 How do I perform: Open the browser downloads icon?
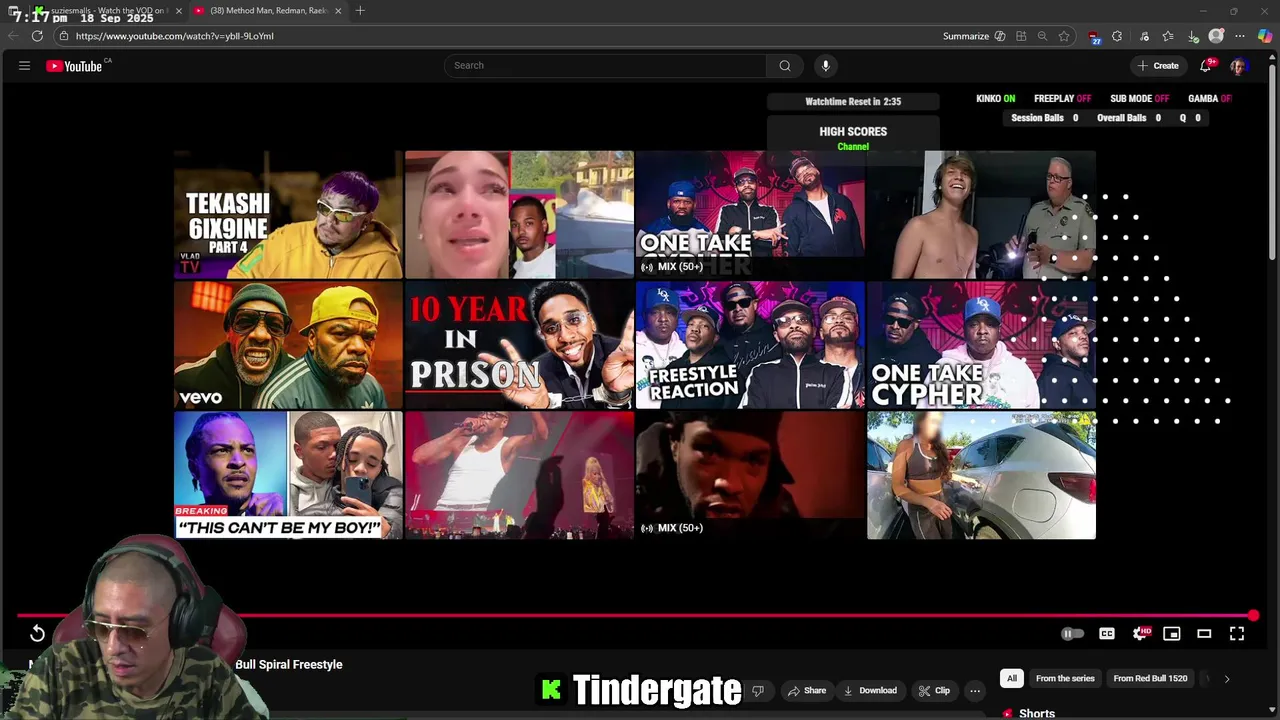pos(1193,36)
